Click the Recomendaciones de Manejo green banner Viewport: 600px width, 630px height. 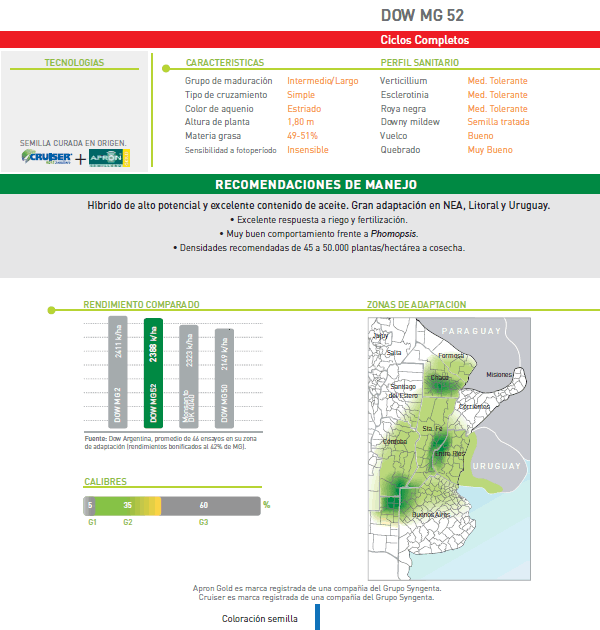click(300, 185)
